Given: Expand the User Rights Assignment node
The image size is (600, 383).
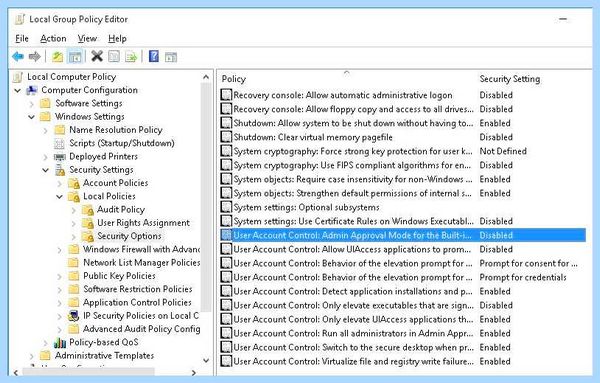Looking at the screenshot, I should 73,223.
